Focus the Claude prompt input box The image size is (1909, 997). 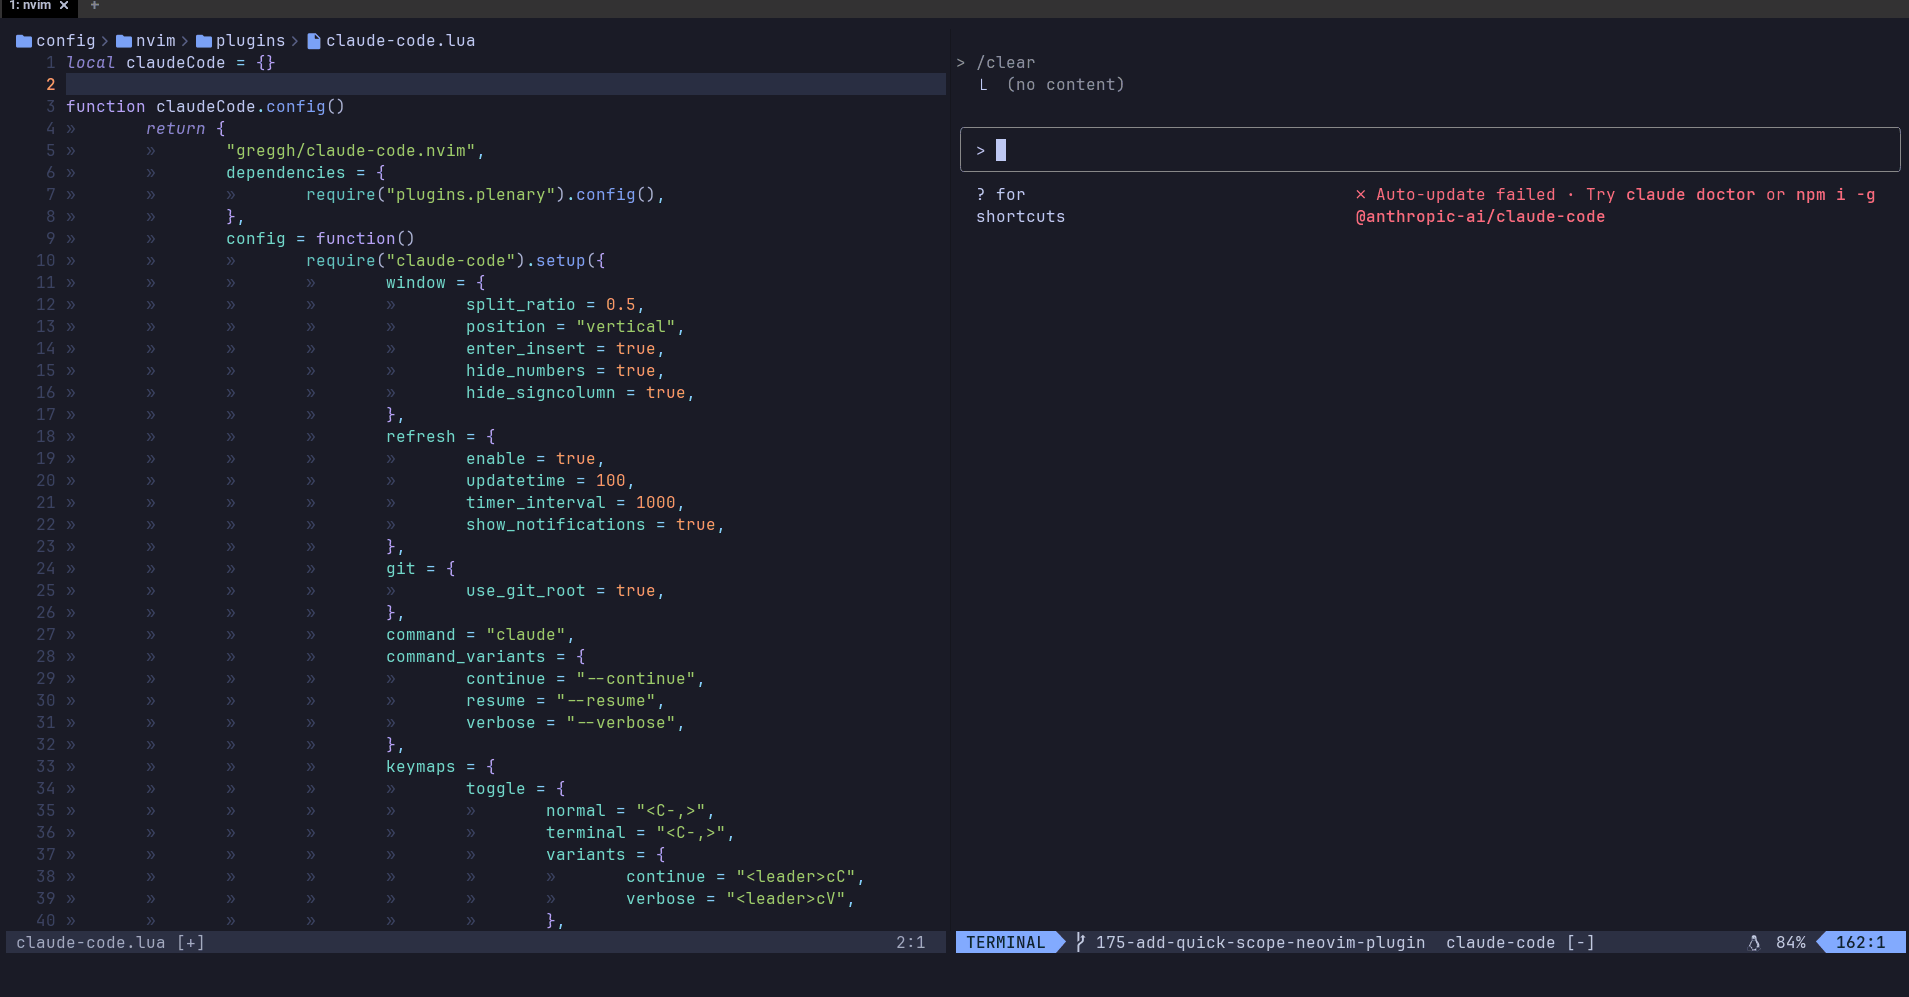pos(1430,150)
